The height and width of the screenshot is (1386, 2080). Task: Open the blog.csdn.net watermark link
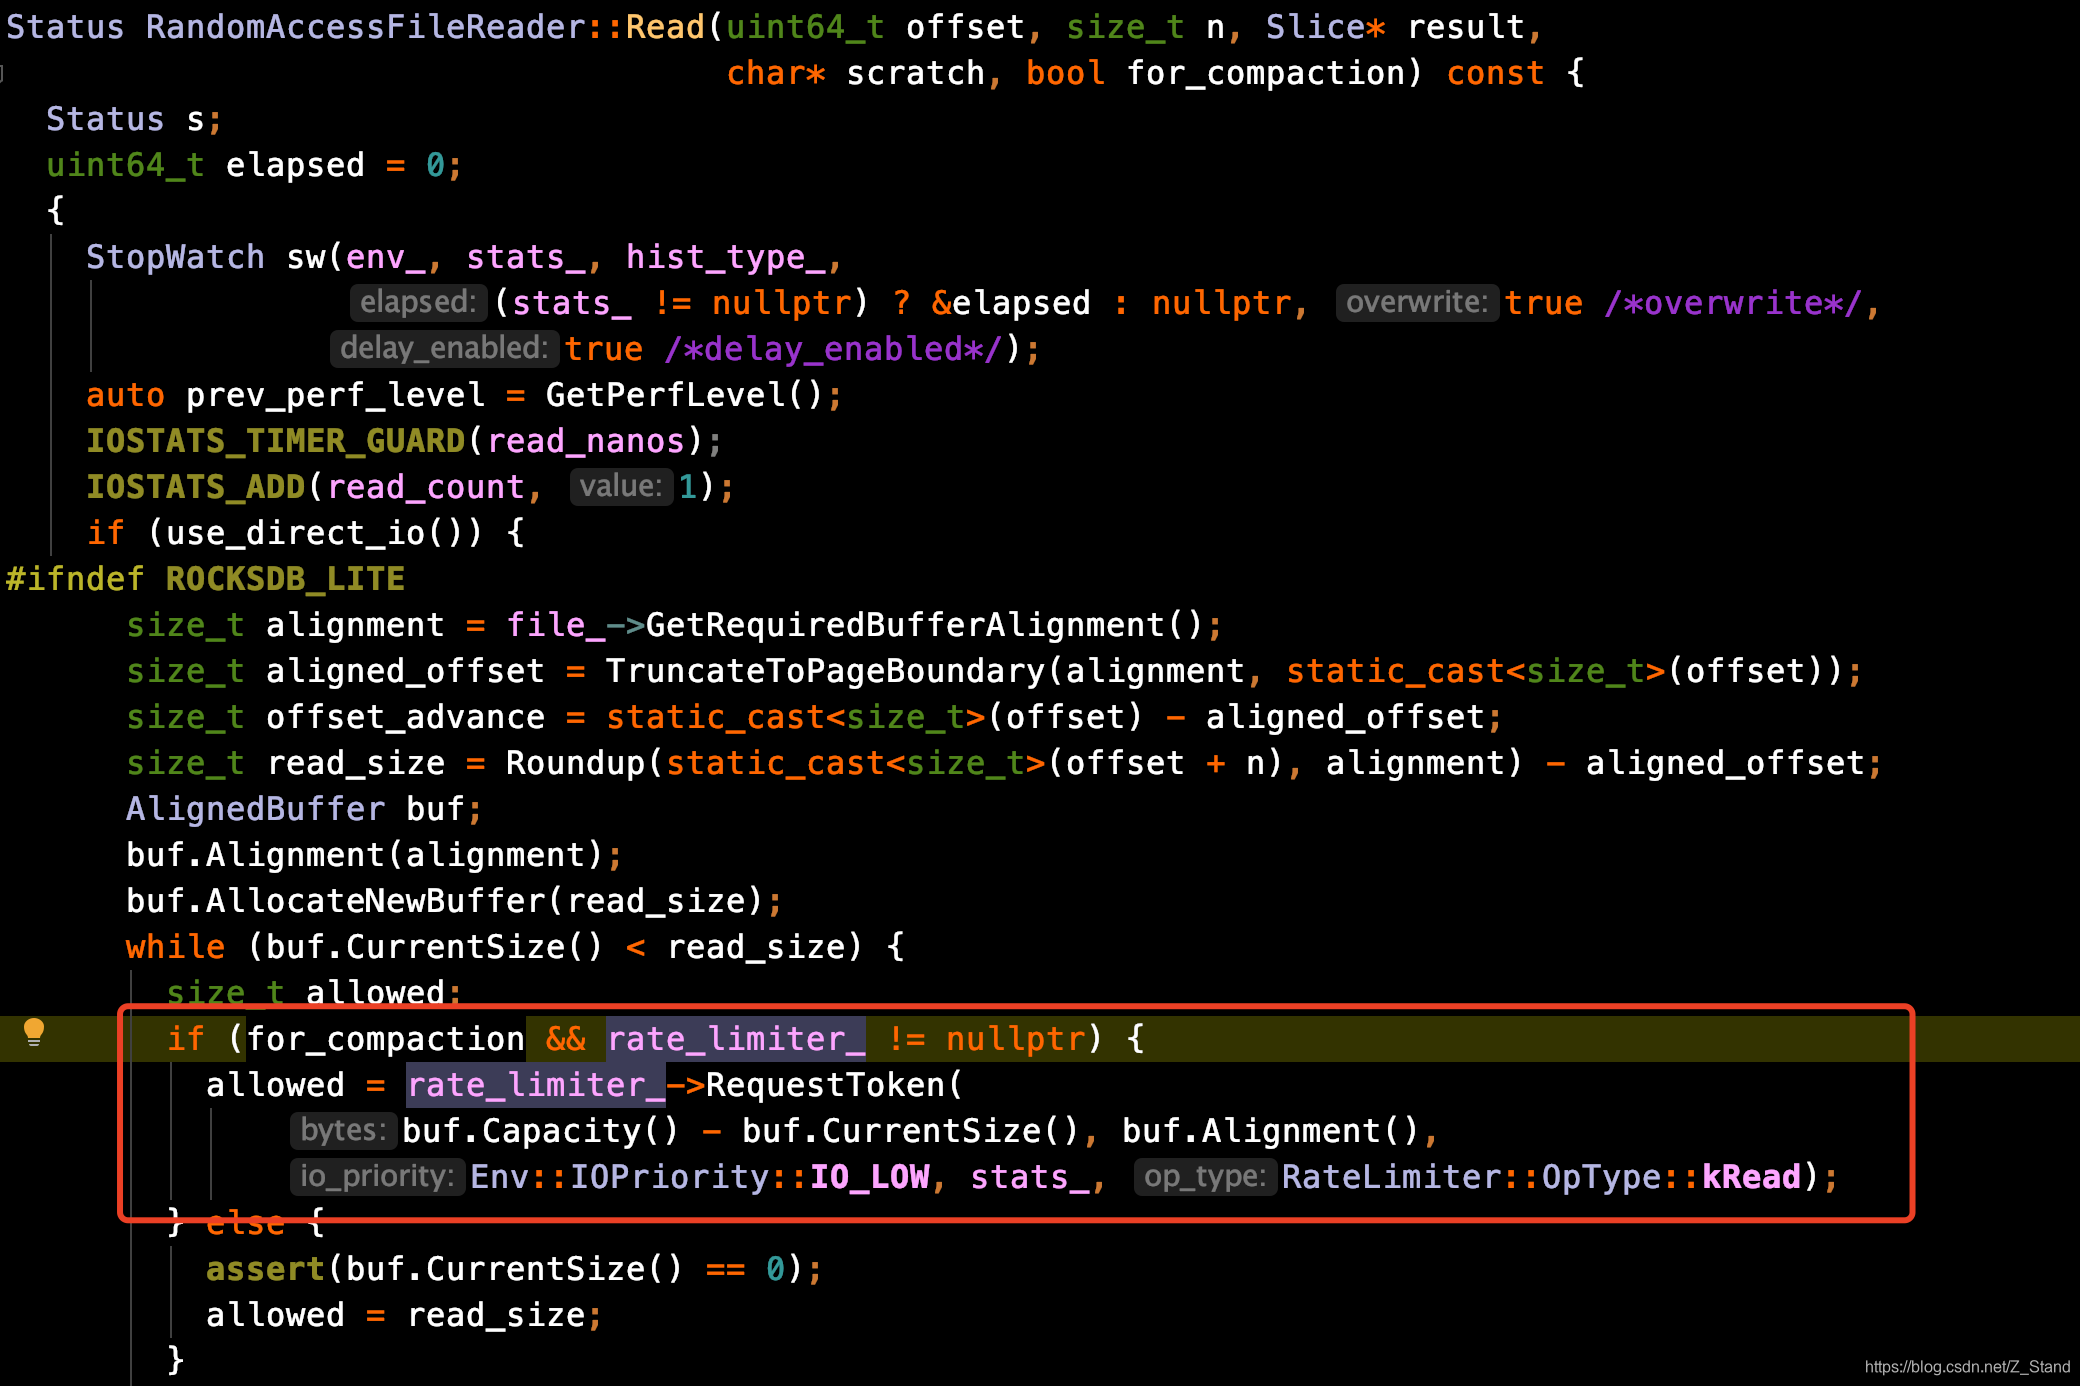1966,1367
